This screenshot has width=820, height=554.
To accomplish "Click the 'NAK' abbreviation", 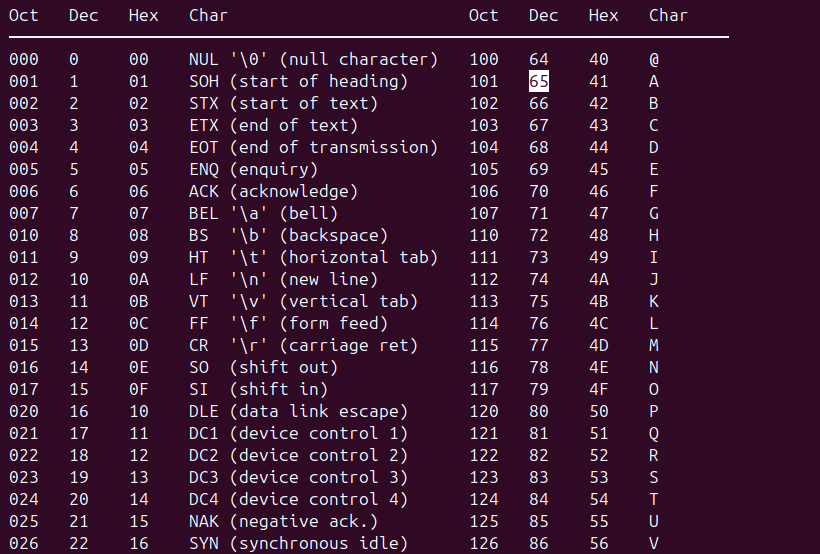I will [x=203, y=521].
